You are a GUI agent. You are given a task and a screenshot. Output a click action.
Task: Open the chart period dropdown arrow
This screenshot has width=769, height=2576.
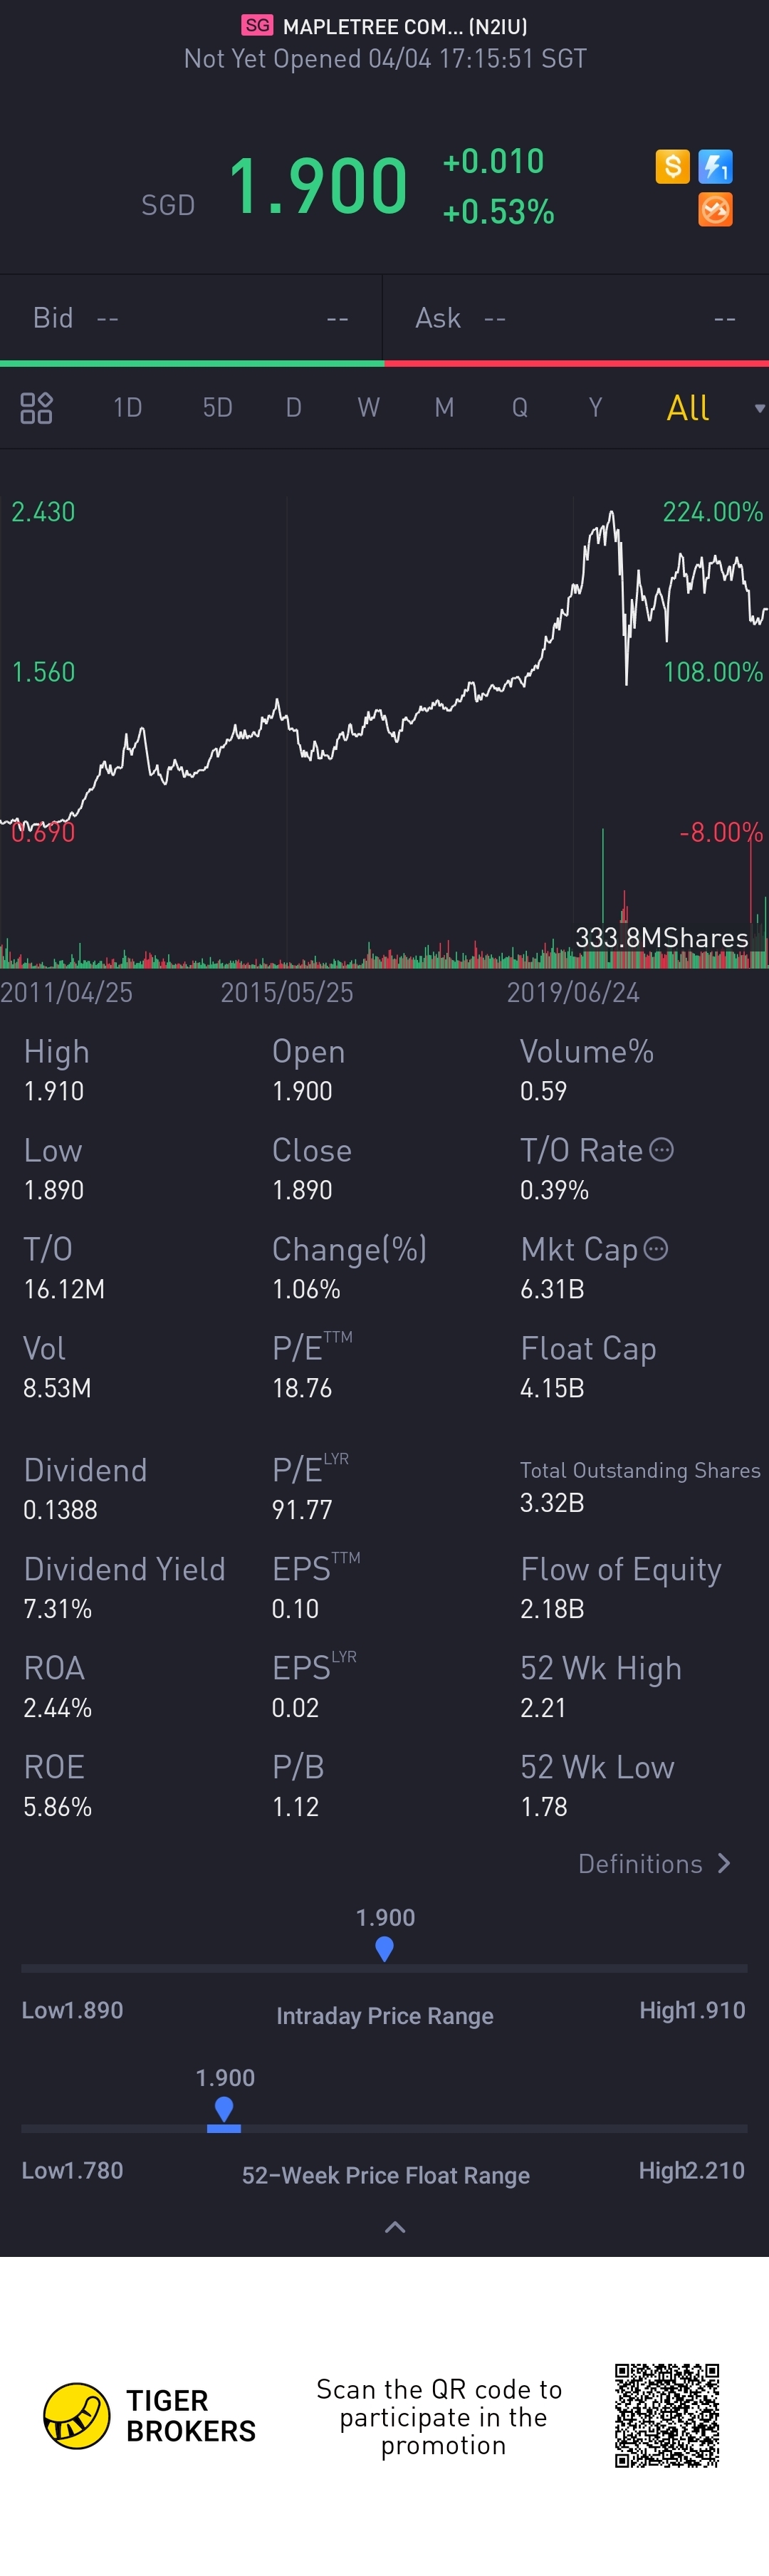pyautogui.click(x=759, y=408)
